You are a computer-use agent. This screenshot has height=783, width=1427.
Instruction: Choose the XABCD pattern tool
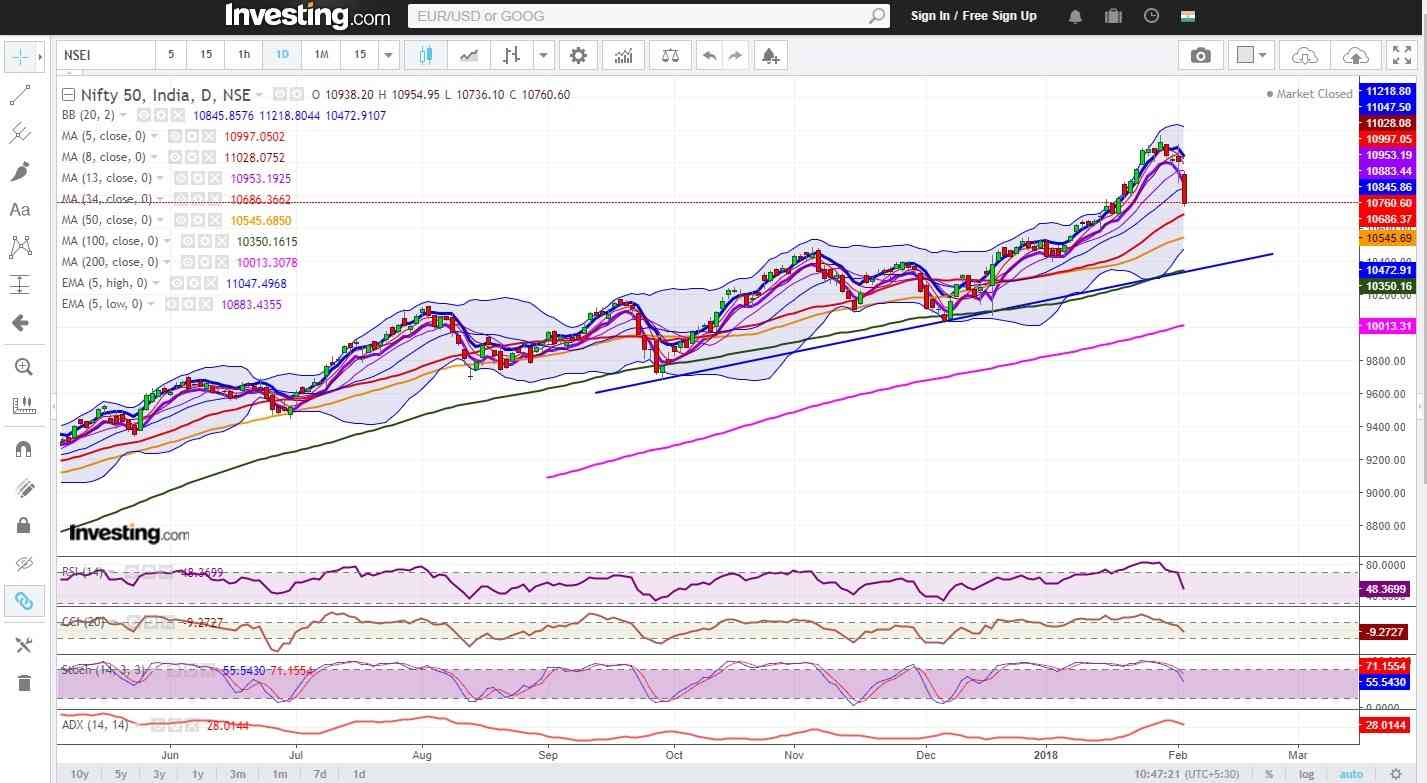coord(20,247)
